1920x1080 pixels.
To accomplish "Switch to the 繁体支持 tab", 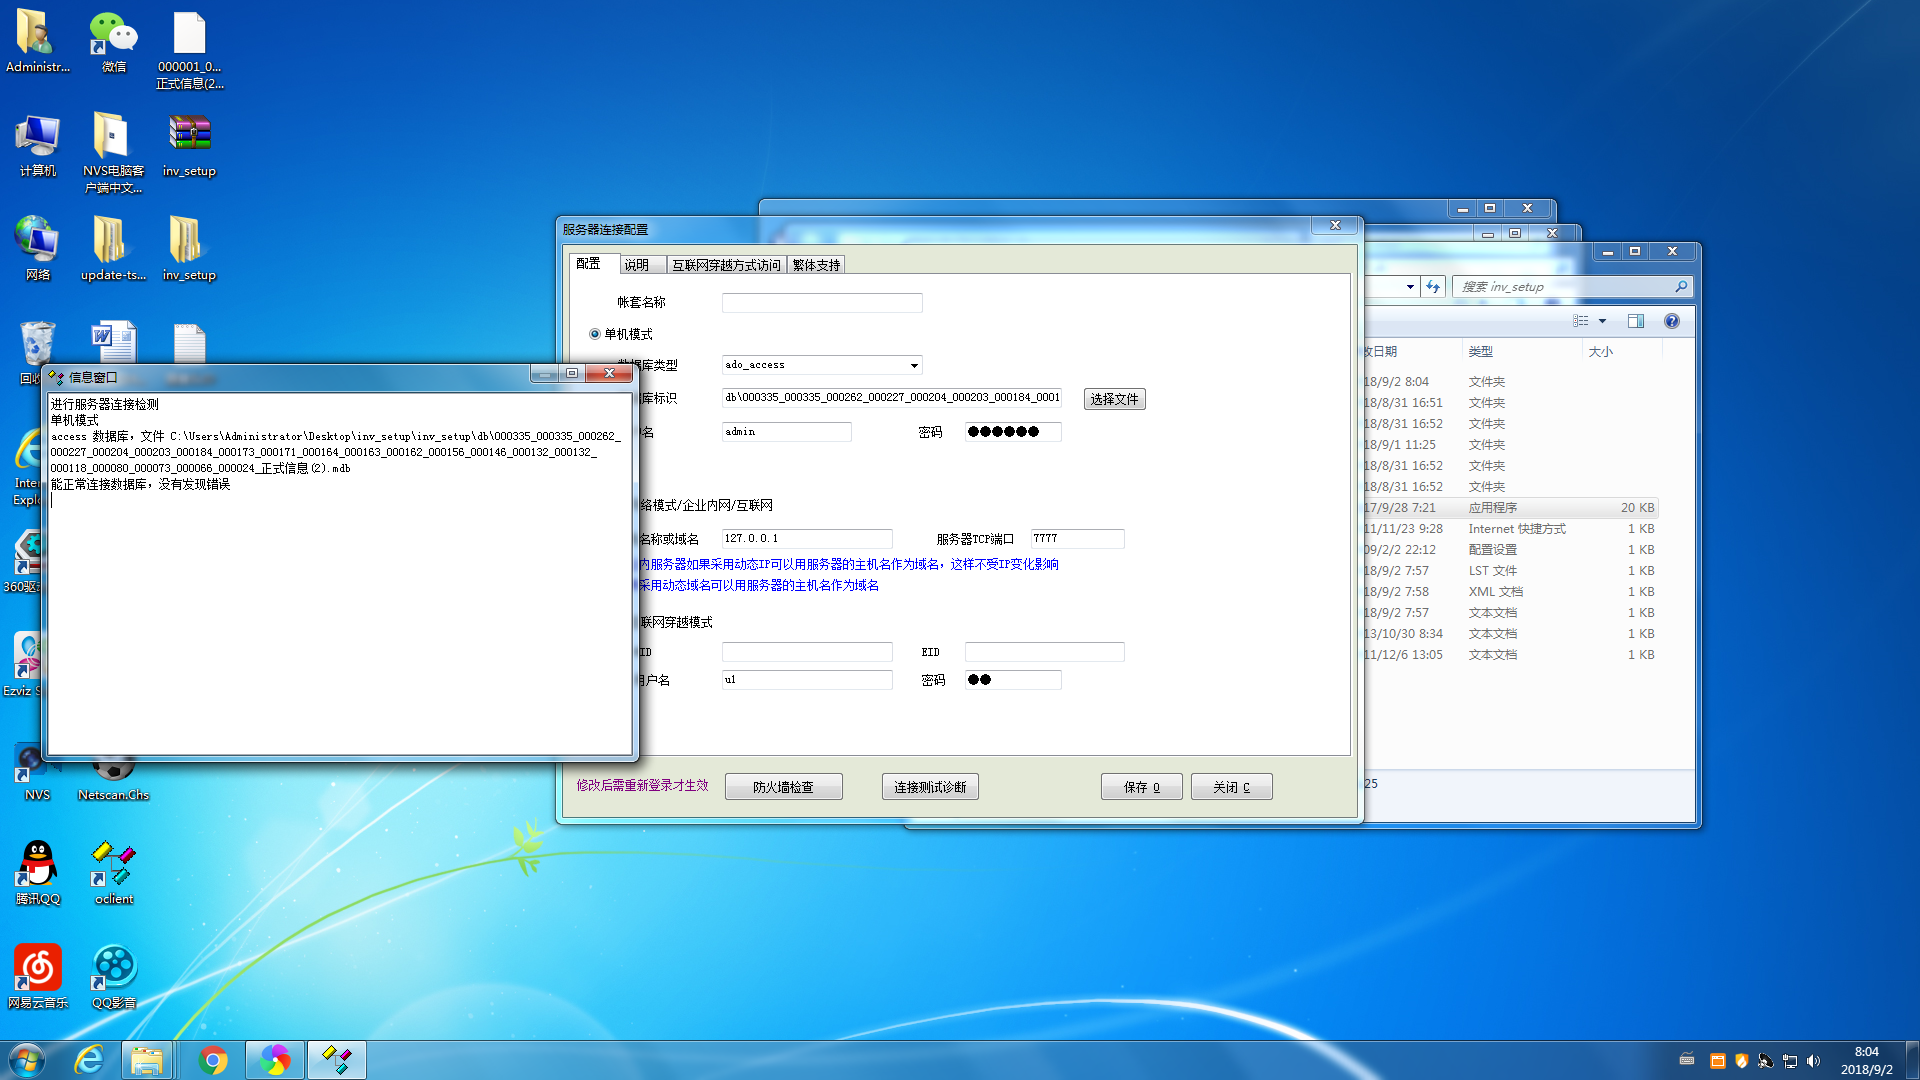I will [816, 265].
